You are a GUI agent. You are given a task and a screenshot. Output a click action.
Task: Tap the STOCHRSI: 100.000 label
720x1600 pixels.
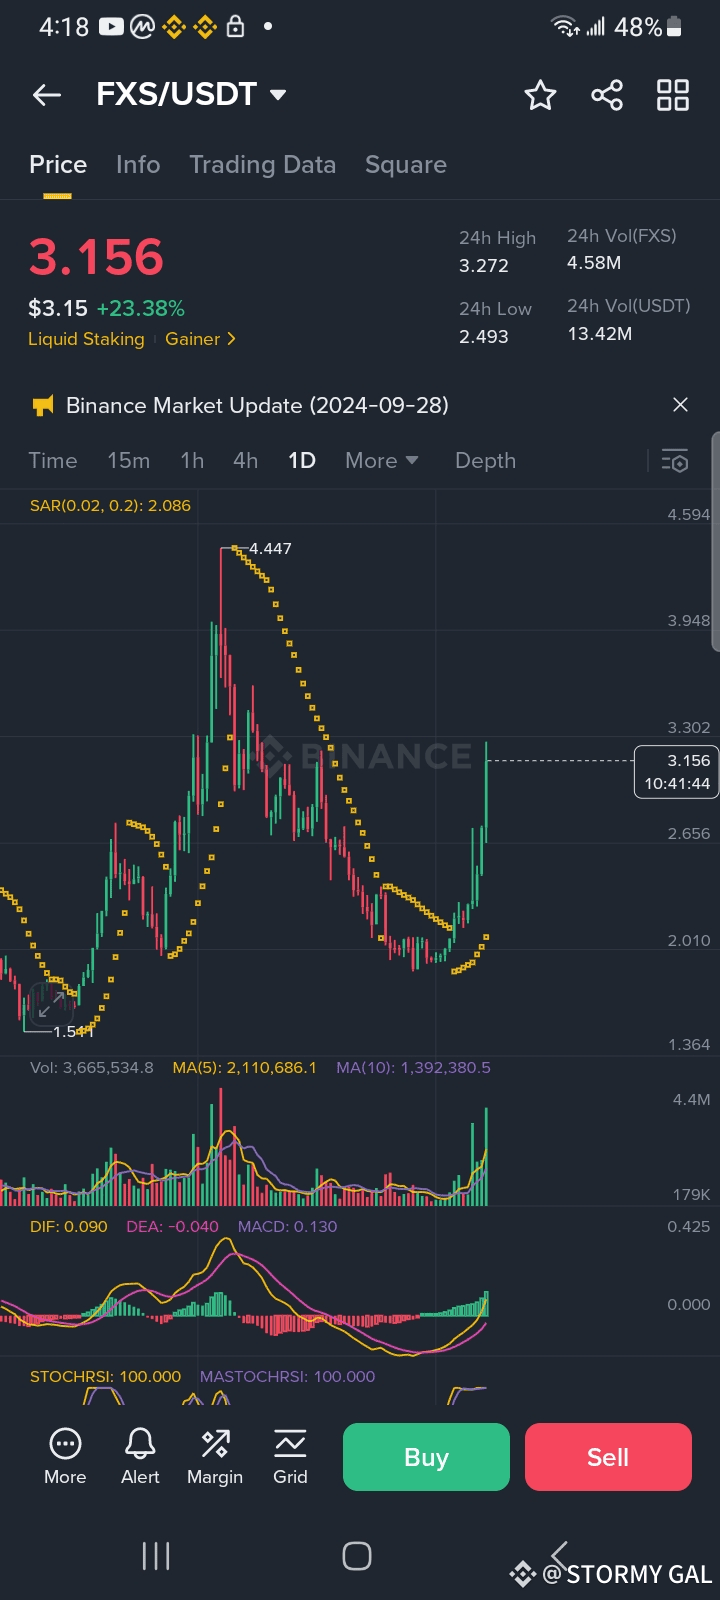click(x=106, y=1377)
